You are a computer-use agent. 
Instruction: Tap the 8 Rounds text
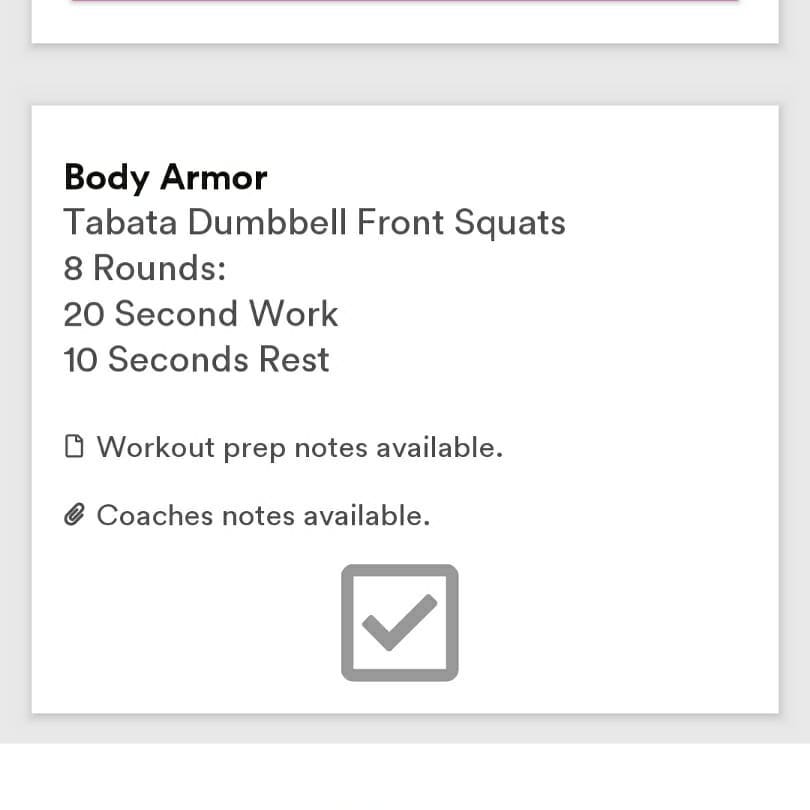[x=145, y=268]
